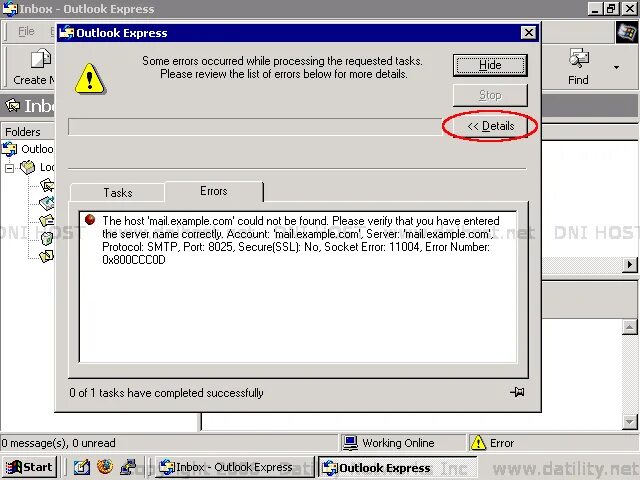Click the Error warning icon in the status bar
This screenshot has height=480, width=640.
[x=478, y=443]
